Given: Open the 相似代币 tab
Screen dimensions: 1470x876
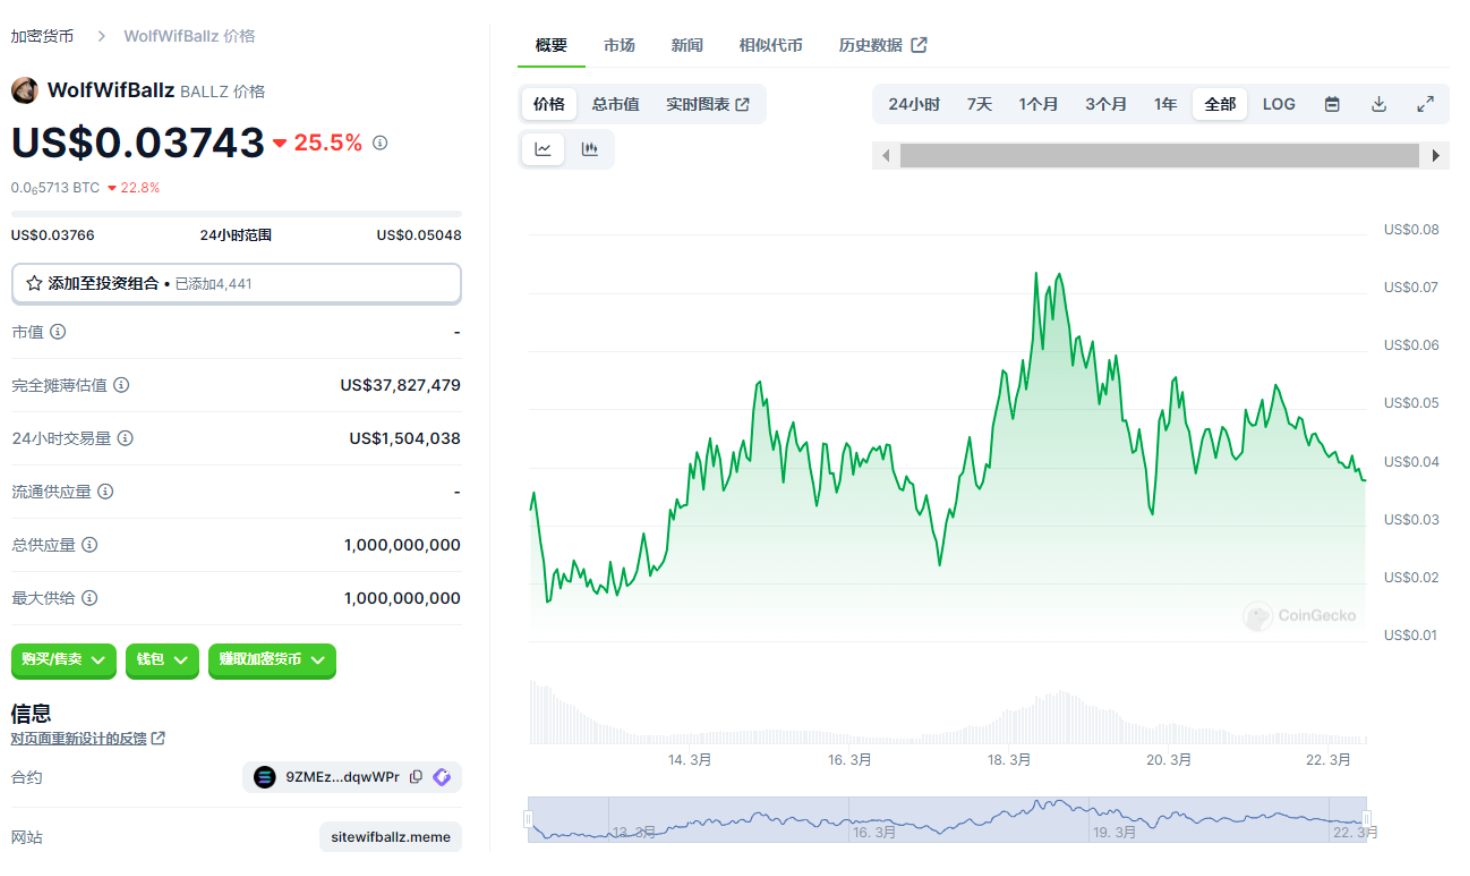Looking at the screenshot, I should 770,45.
